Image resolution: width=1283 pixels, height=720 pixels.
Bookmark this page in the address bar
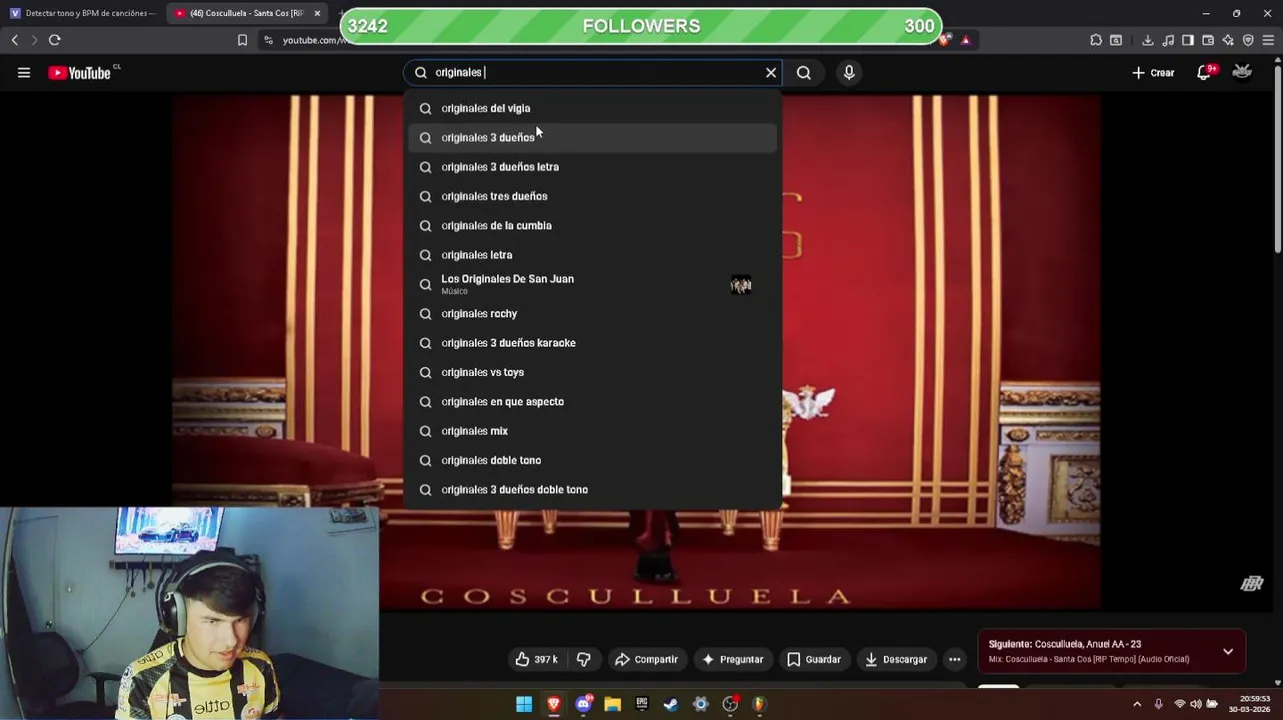(242, 40)
